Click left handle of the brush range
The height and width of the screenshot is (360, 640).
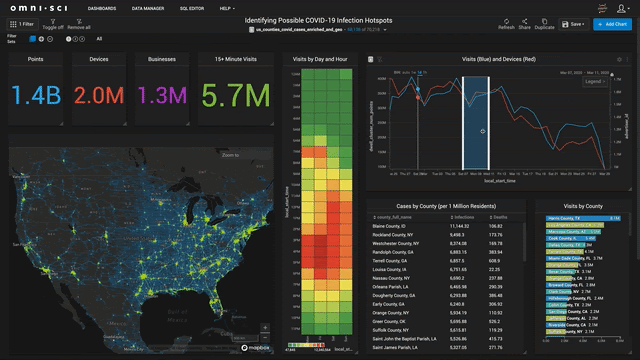463,123
